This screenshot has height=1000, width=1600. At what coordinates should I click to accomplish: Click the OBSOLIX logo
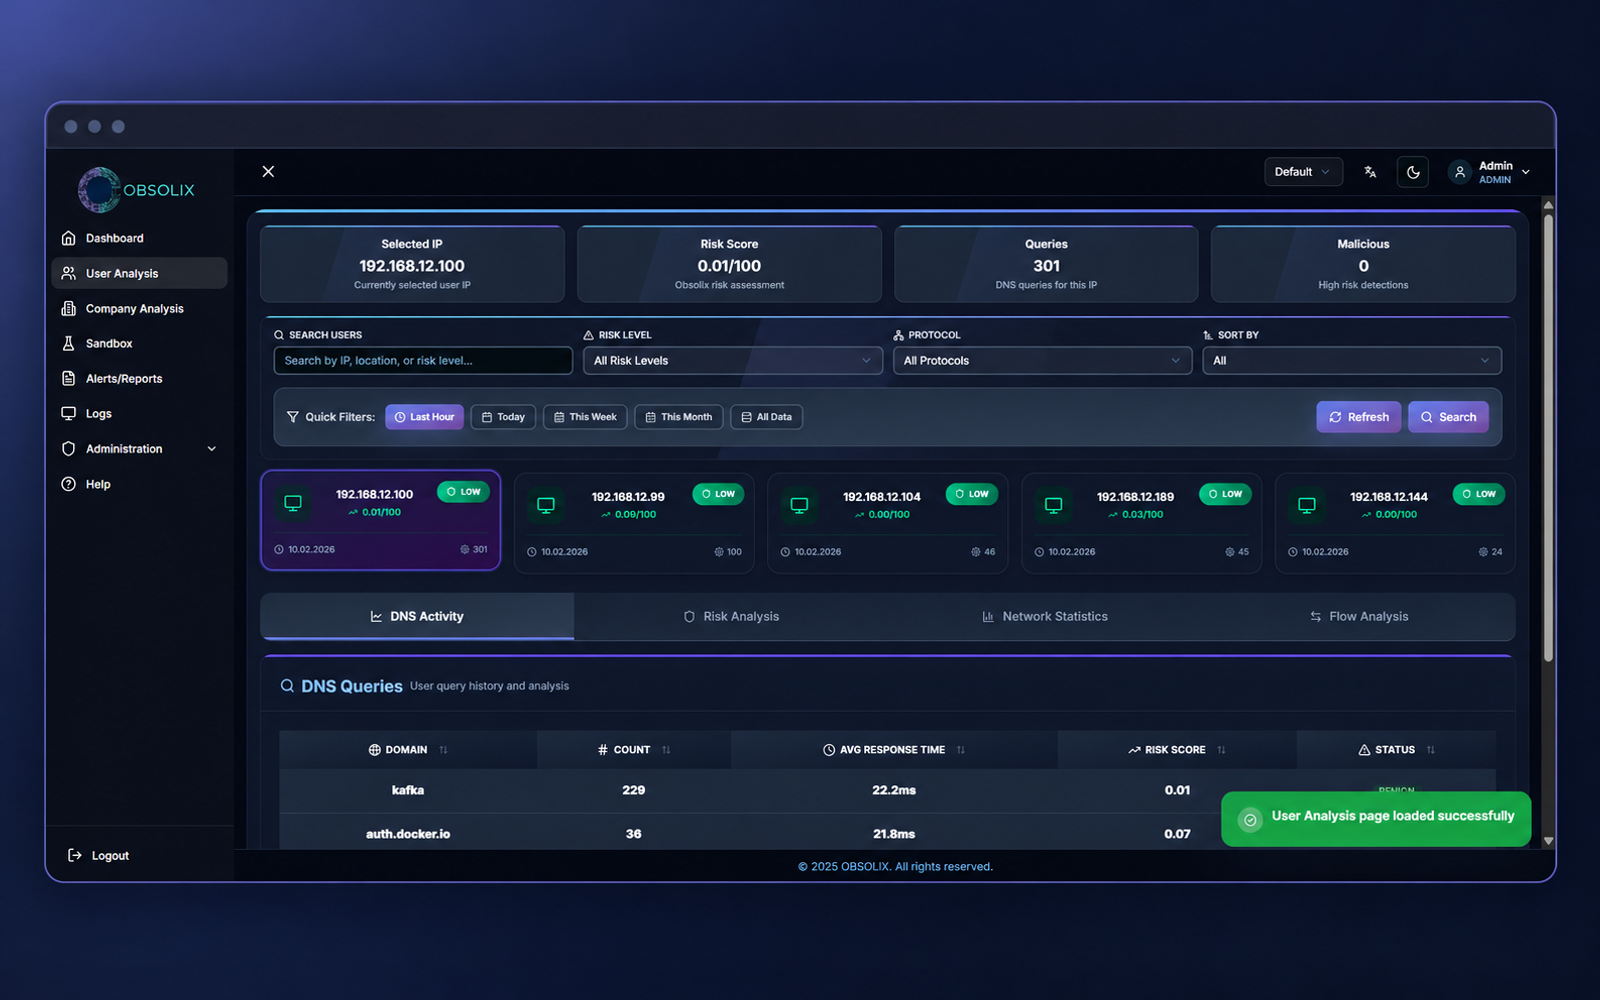(137, 190)
